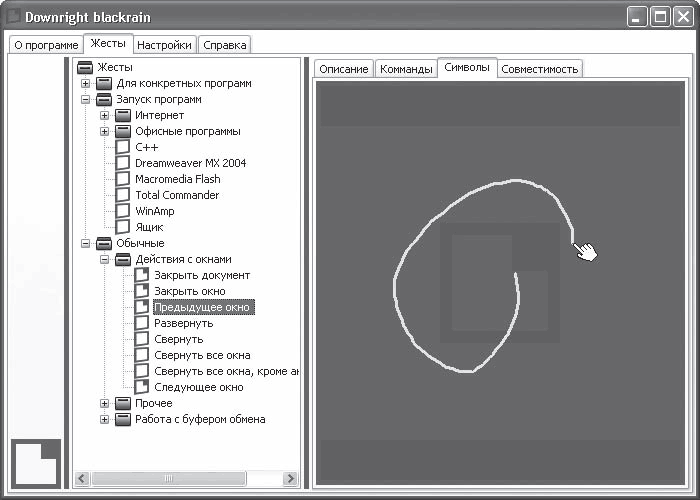Select the Свернуть все окна item
Viewport: 700px width, 500px height.
pyautogui.click(x=202, y=355)
